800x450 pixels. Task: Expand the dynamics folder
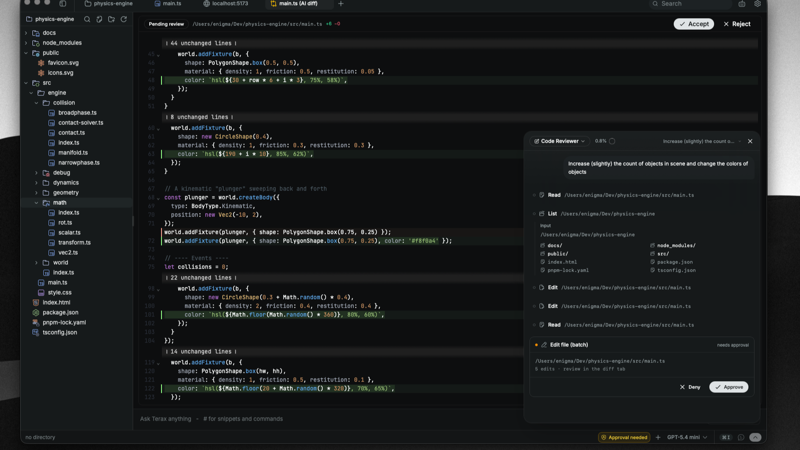(x=36, y=183)
